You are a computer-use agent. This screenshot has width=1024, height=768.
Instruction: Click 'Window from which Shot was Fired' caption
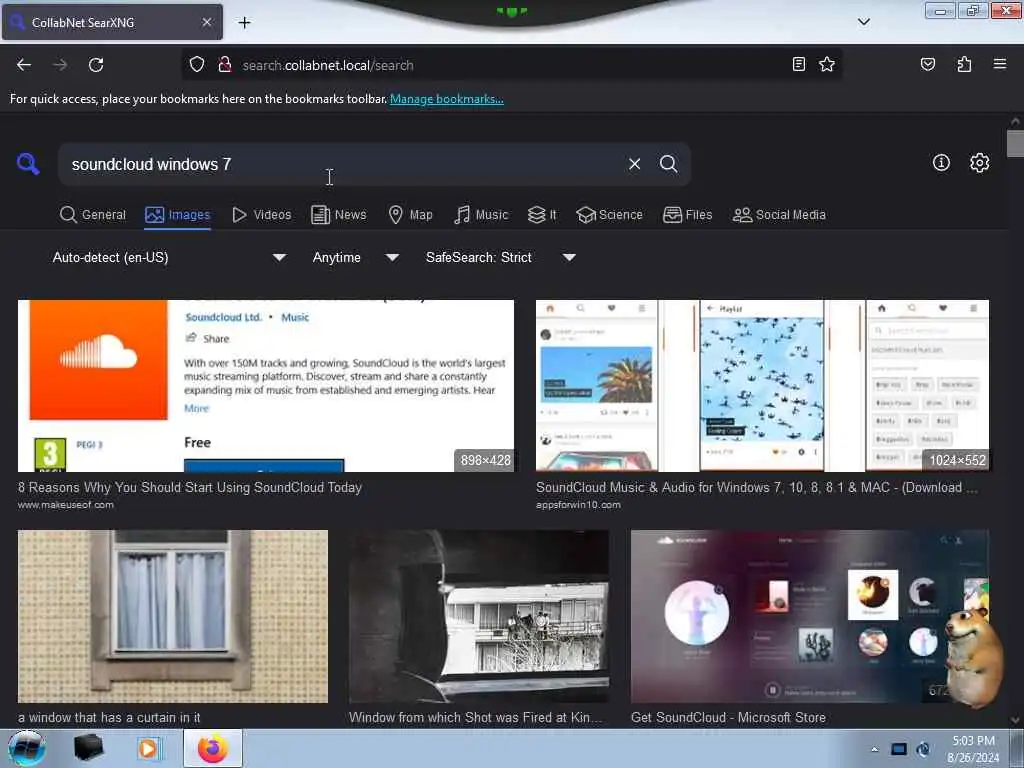click(x=475, y=718)
